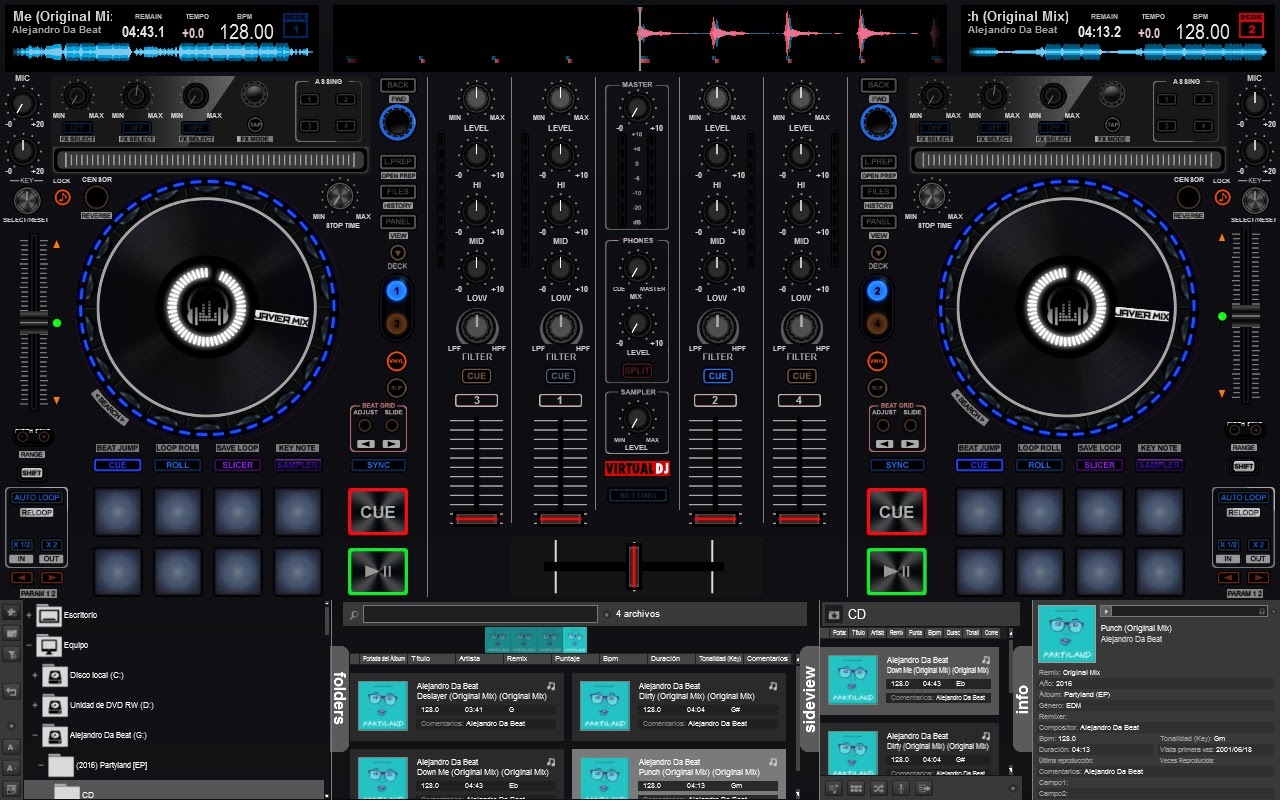1280x800 pixels.
Task: Click the filter icon in the left browser sidebar
Action: pyautogui.click(x=10, y=652)
